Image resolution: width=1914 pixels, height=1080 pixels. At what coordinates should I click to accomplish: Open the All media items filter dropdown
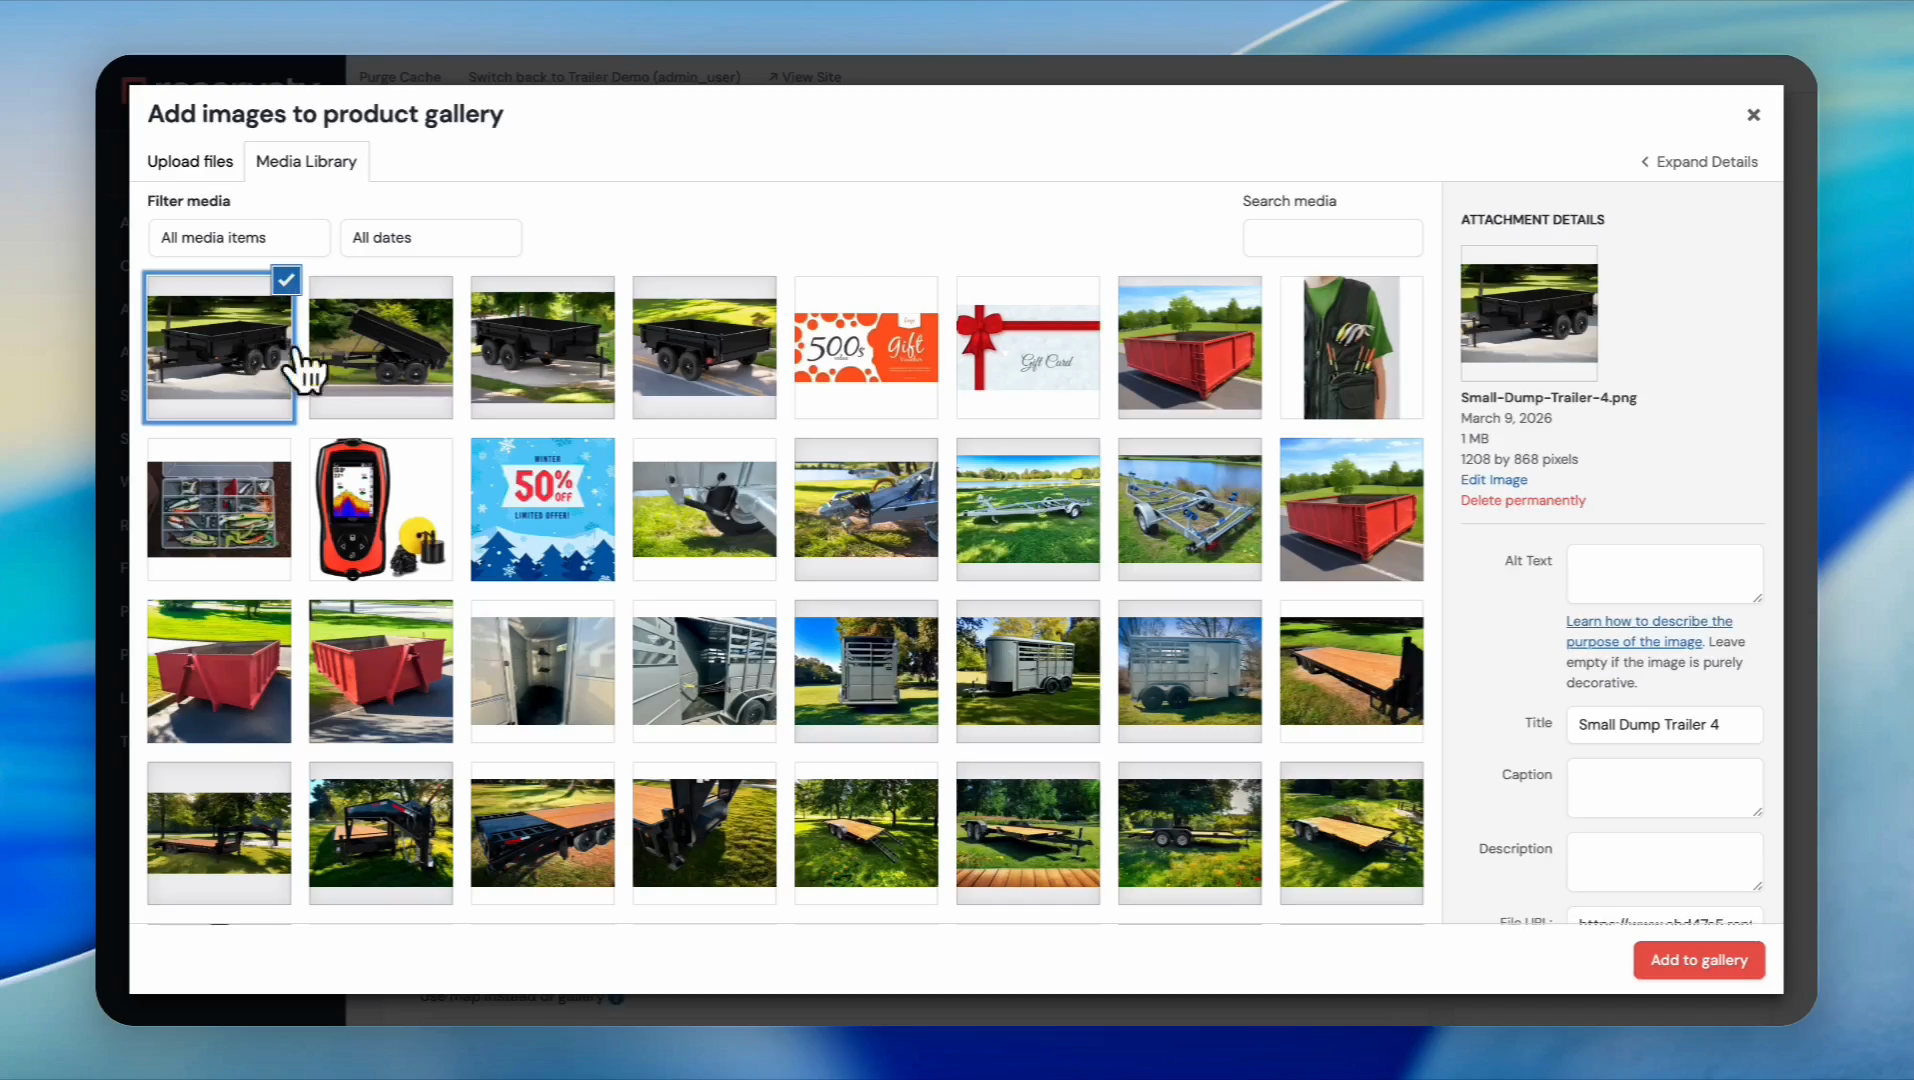238,238
